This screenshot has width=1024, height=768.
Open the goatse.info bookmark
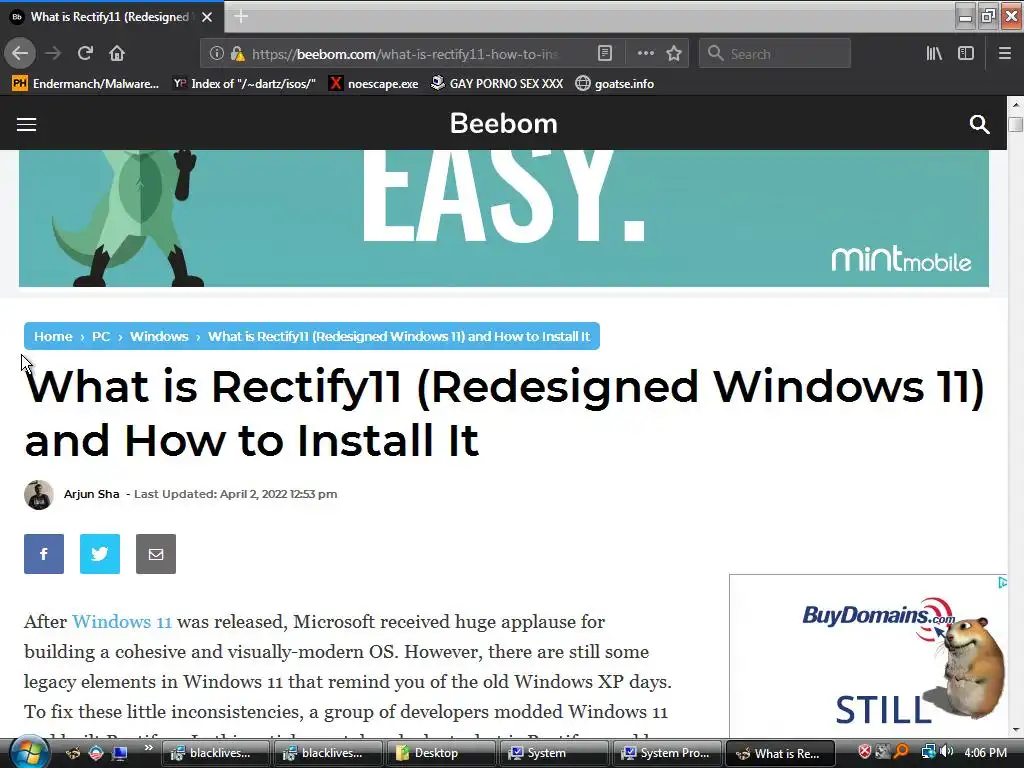615,84
